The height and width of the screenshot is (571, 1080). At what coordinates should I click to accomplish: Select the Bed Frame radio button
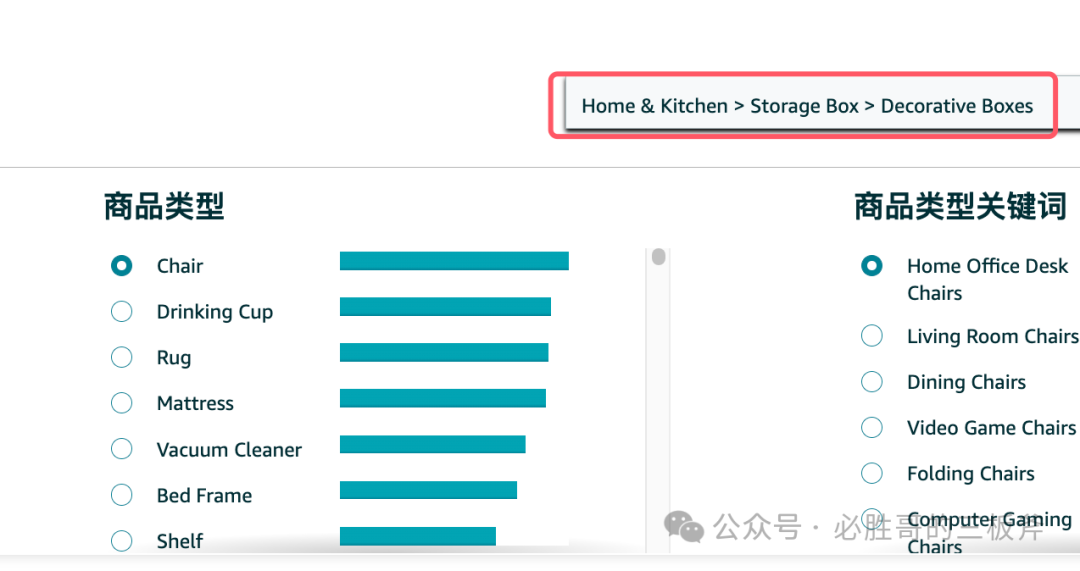point(122,496)
